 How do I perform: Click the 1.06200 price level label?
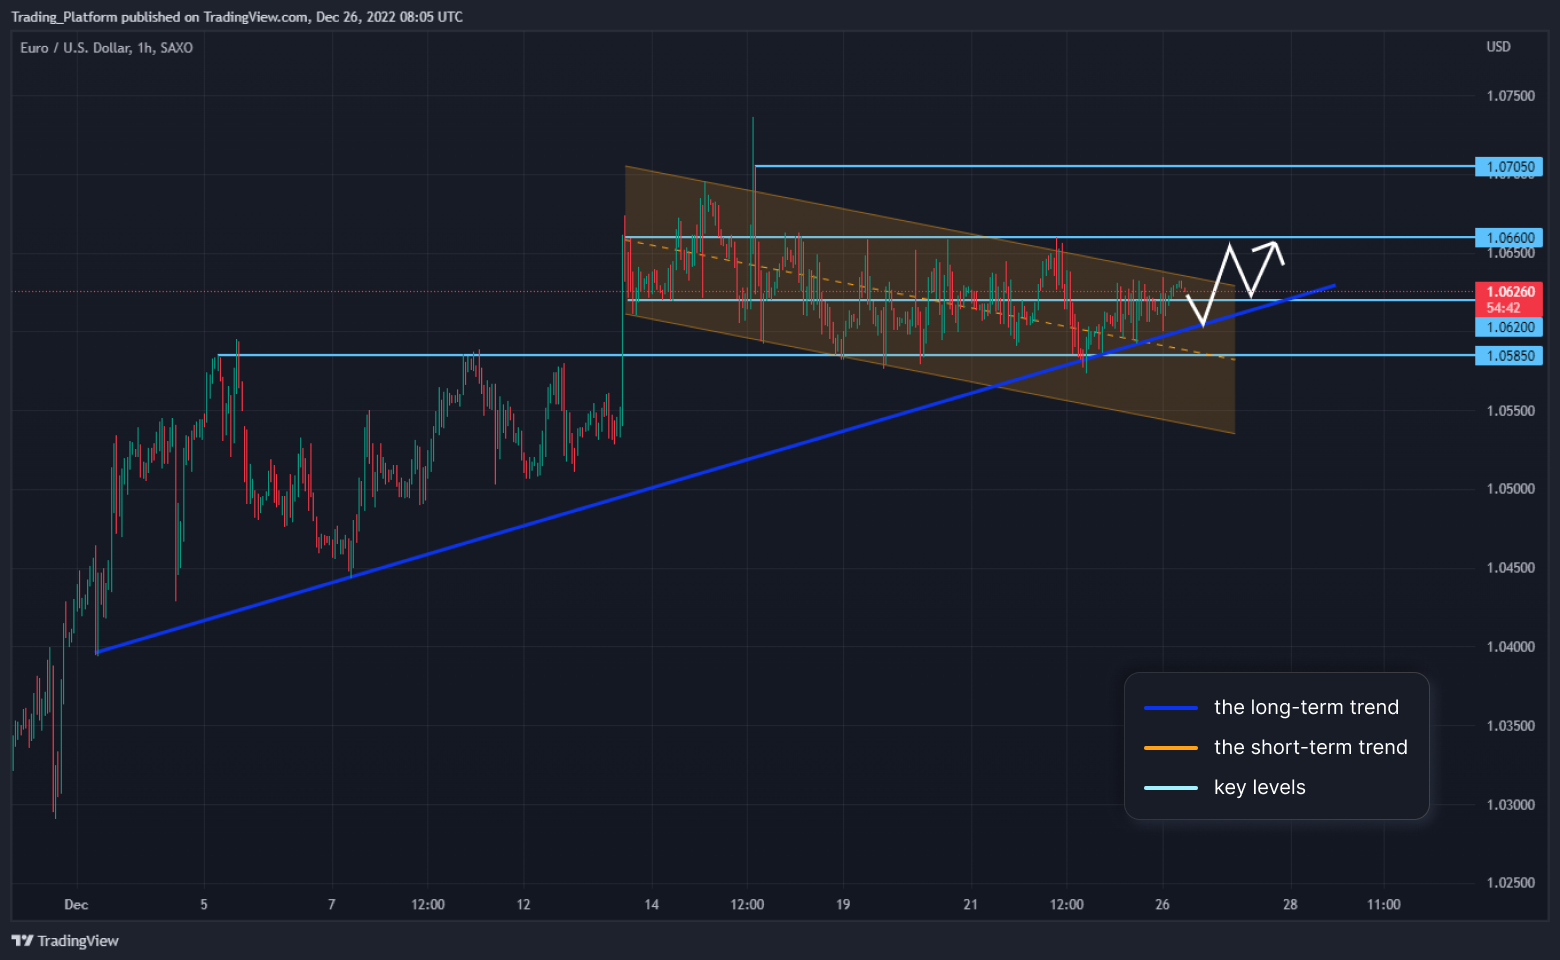[1509, 327]
